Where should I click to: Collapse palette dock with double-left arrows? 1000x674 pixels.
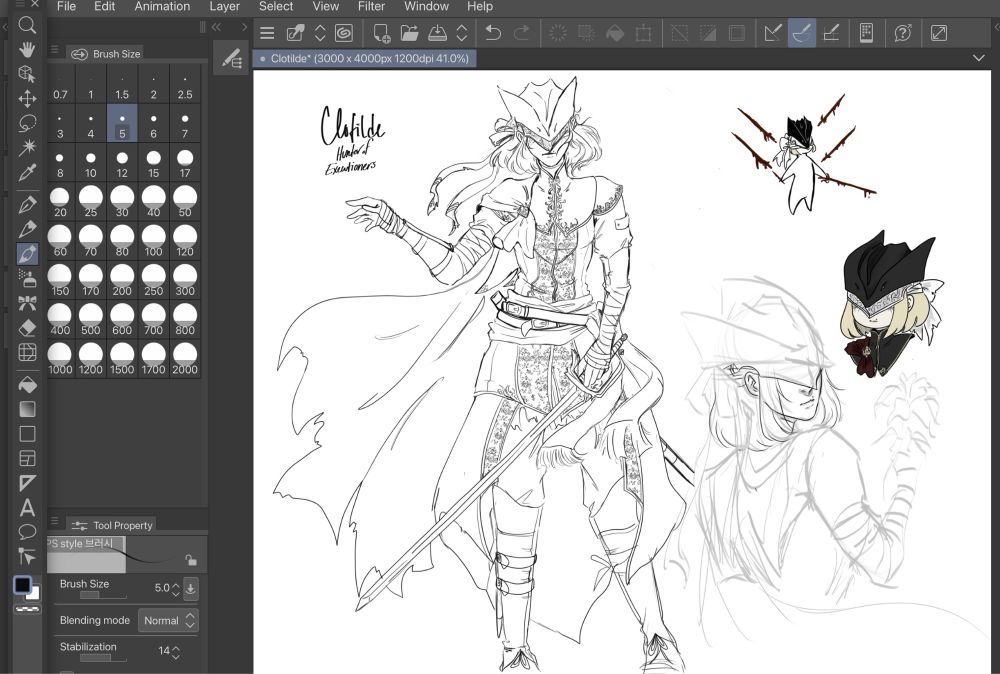click(217, 27)
